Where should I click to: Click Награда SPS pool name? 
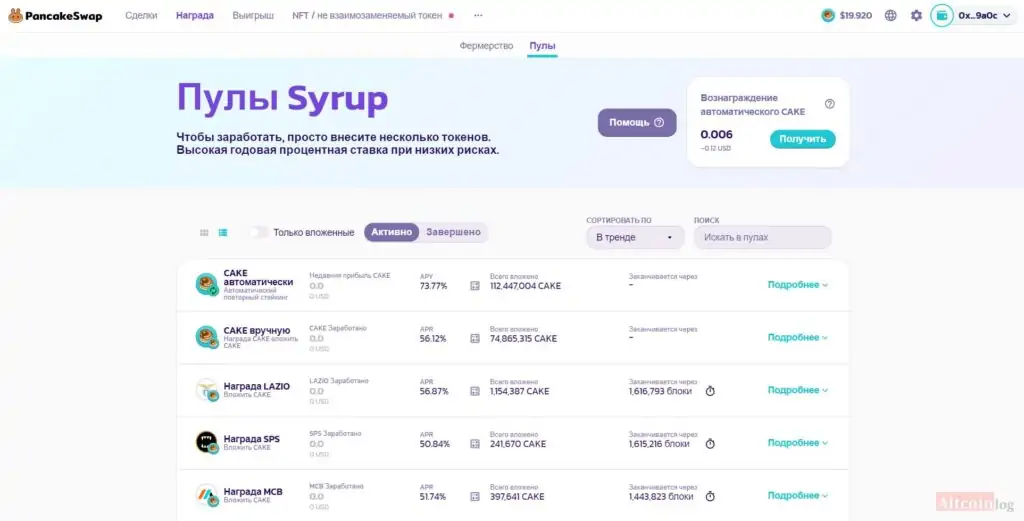tap(251, 439)
